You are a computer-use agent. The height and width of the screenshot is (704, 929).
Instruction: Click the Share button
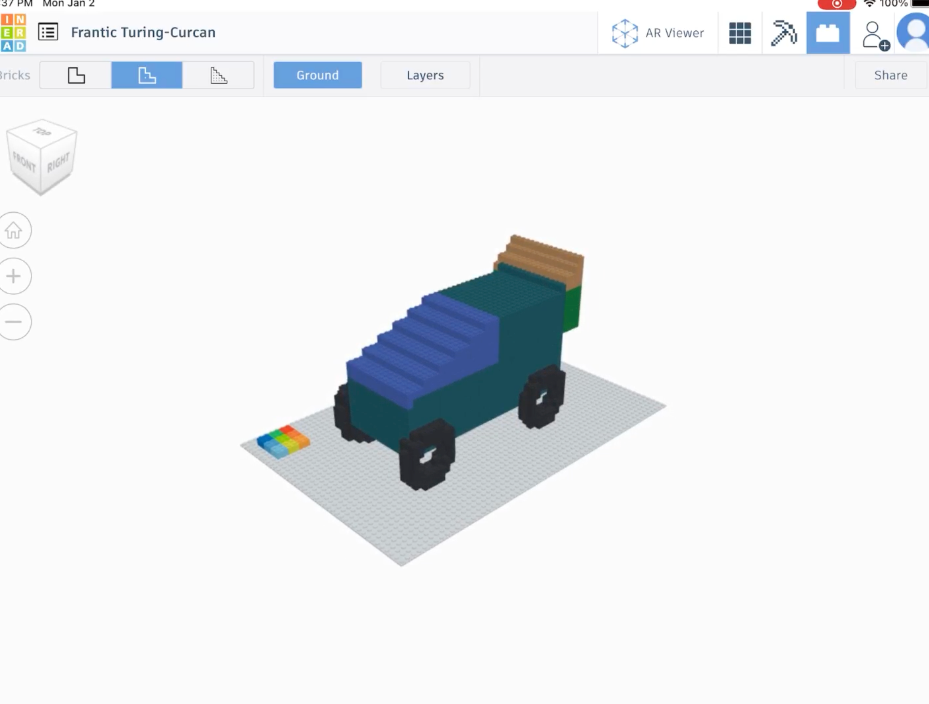[x=890, y=75]
